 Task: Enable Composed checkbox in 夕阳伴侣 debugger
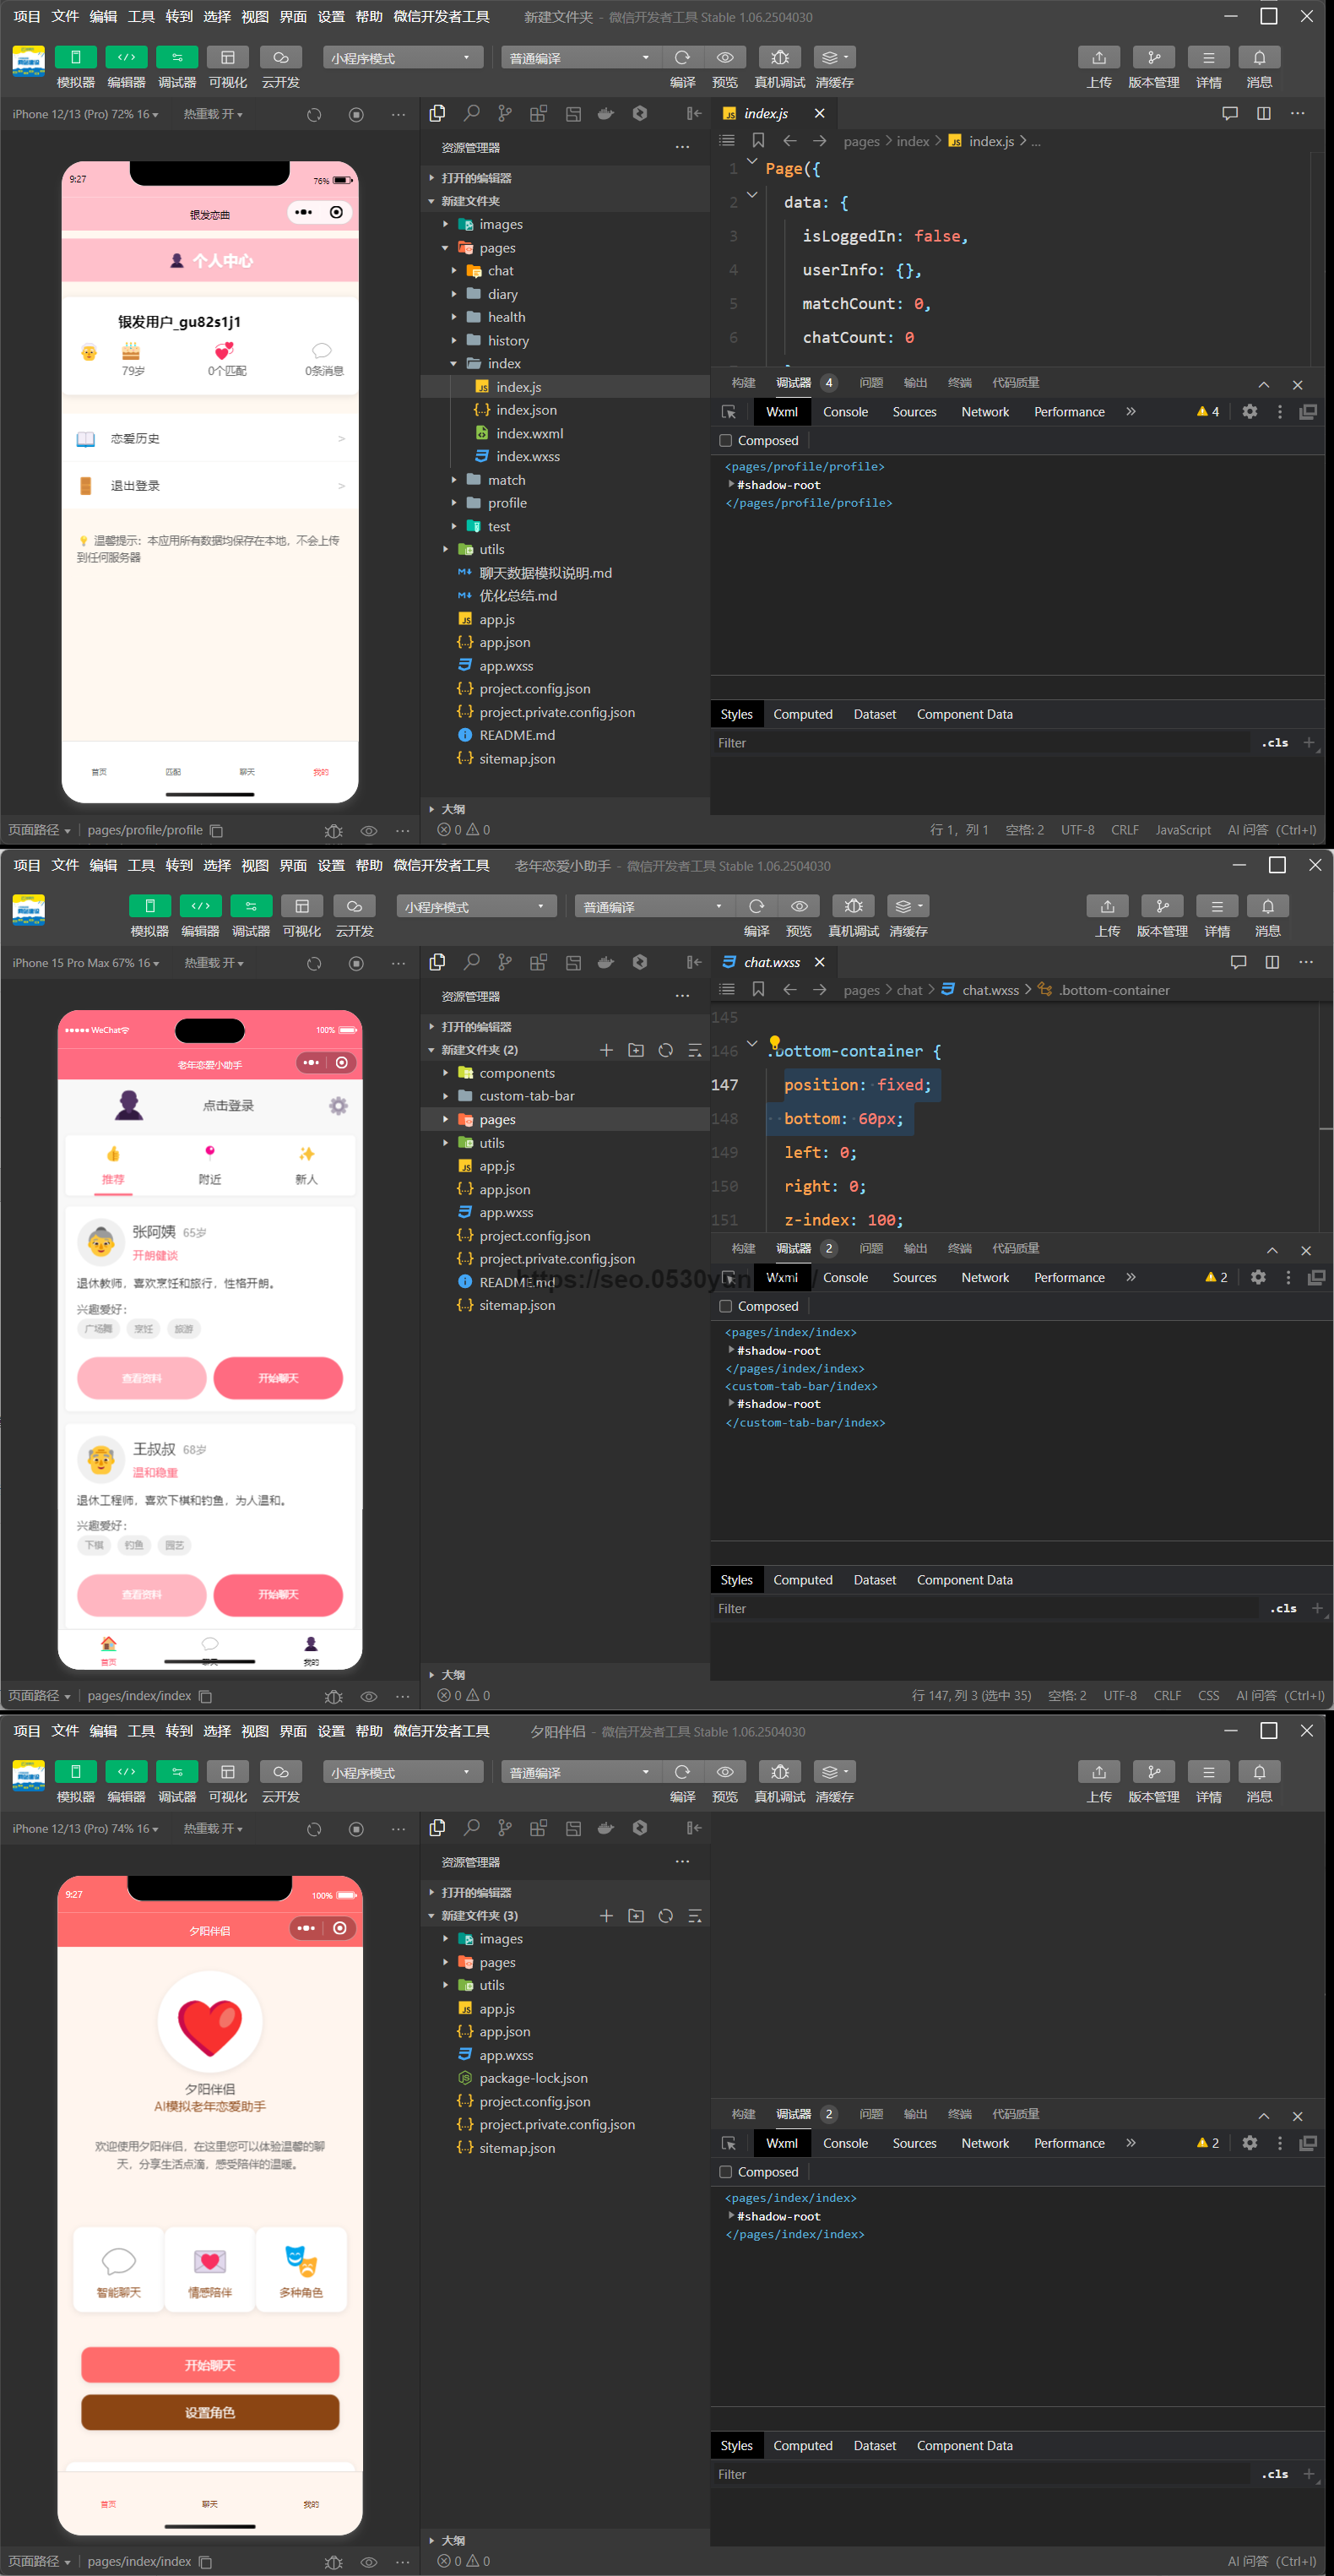click(726, 2172)
